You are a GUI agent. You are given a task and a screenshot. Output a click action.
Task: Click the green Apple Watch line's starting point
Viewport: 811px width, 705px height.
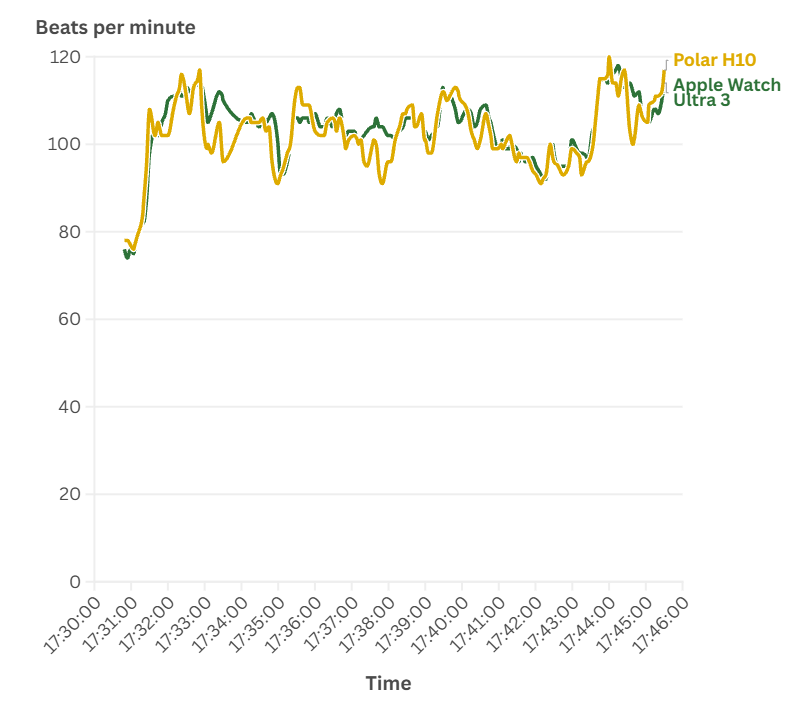tap(125, 253)
